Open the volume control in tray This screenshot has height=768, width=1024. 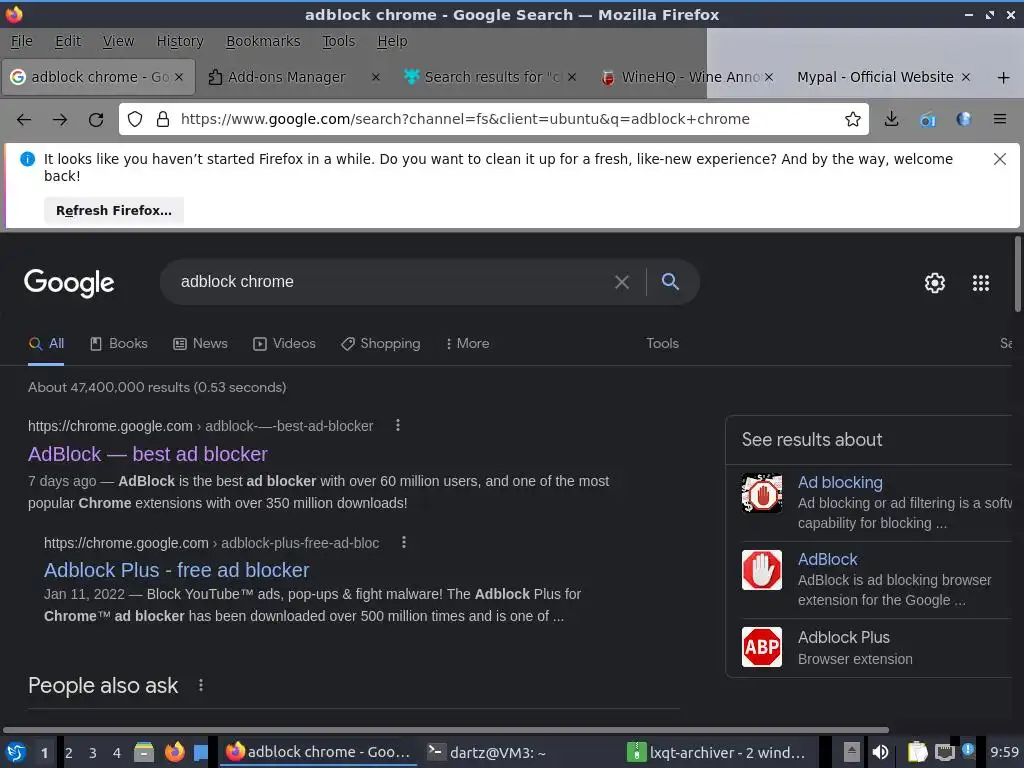pyautogui.click(x=880, y=752)
